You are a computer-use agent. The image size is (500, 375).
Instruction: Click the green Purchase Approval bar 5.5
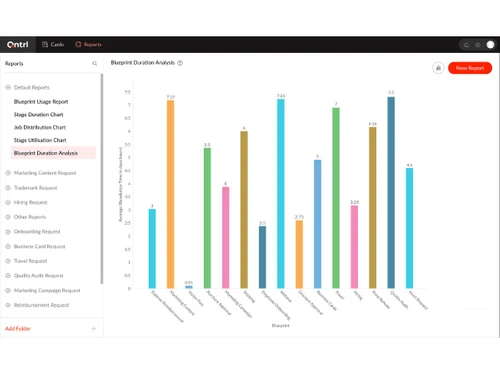pyautogui.click(x=207, y=218)
